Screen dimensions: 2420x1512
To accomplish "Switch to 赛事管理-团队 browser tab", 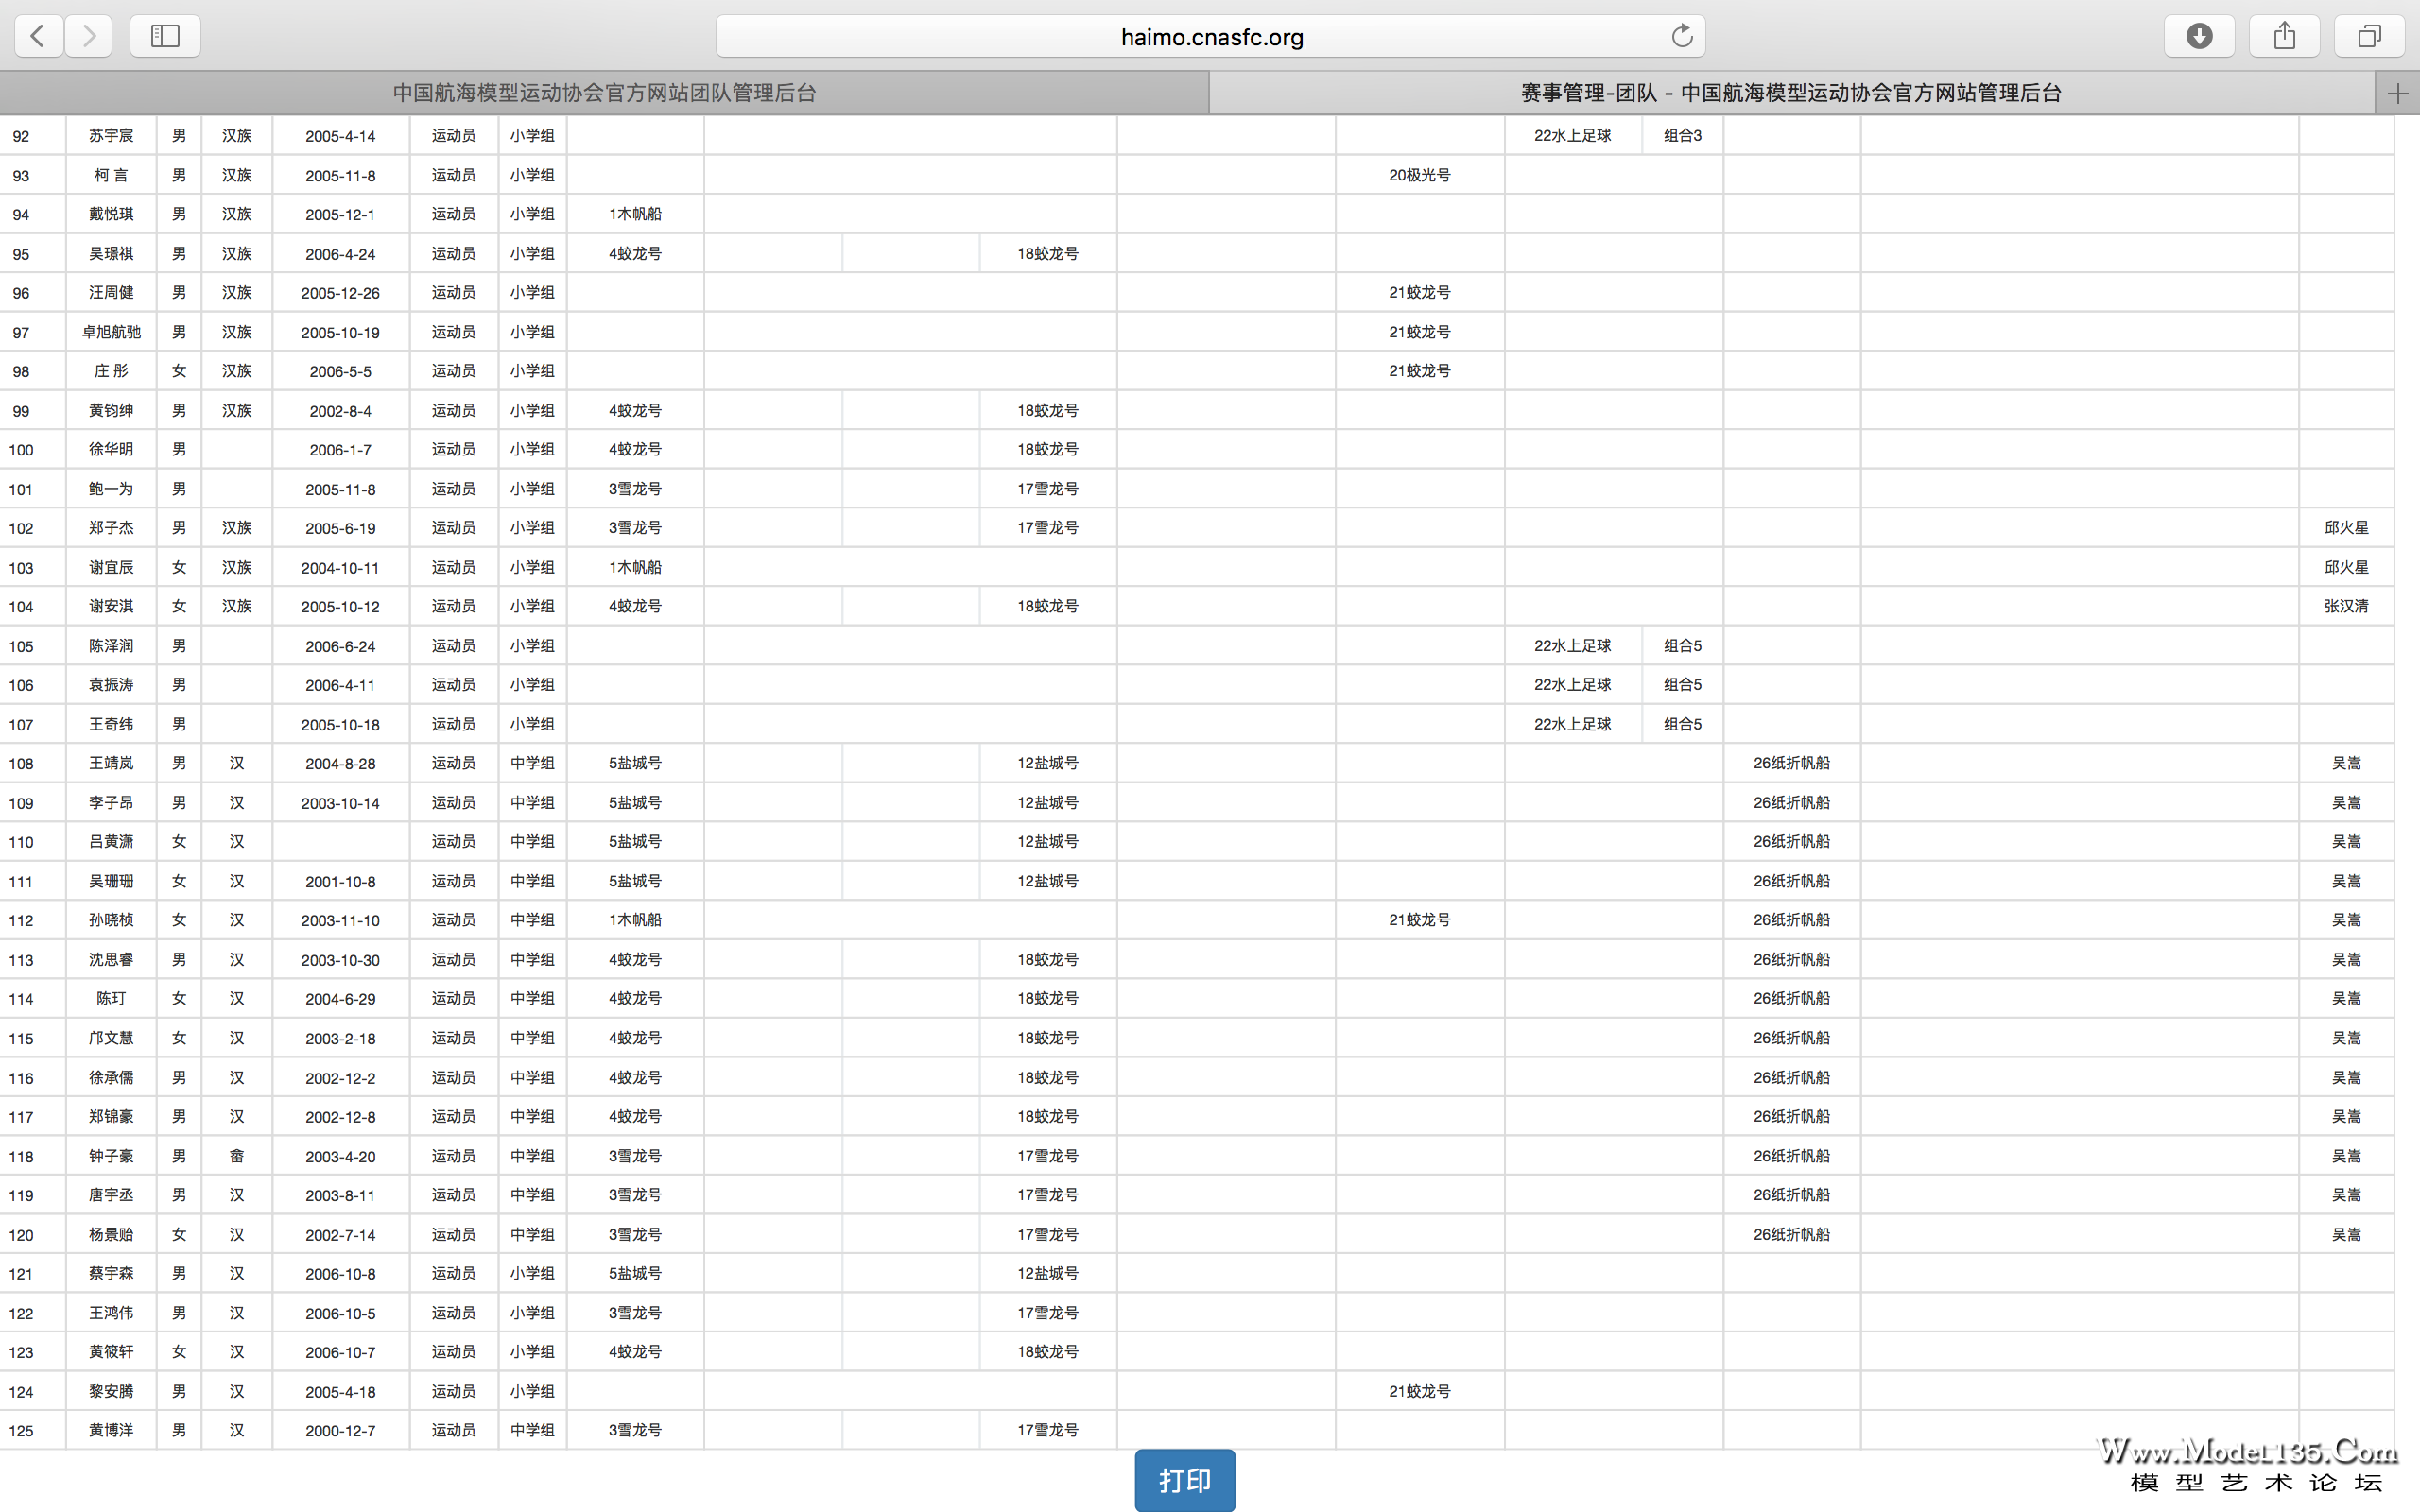I will [x=1790, y=93].
